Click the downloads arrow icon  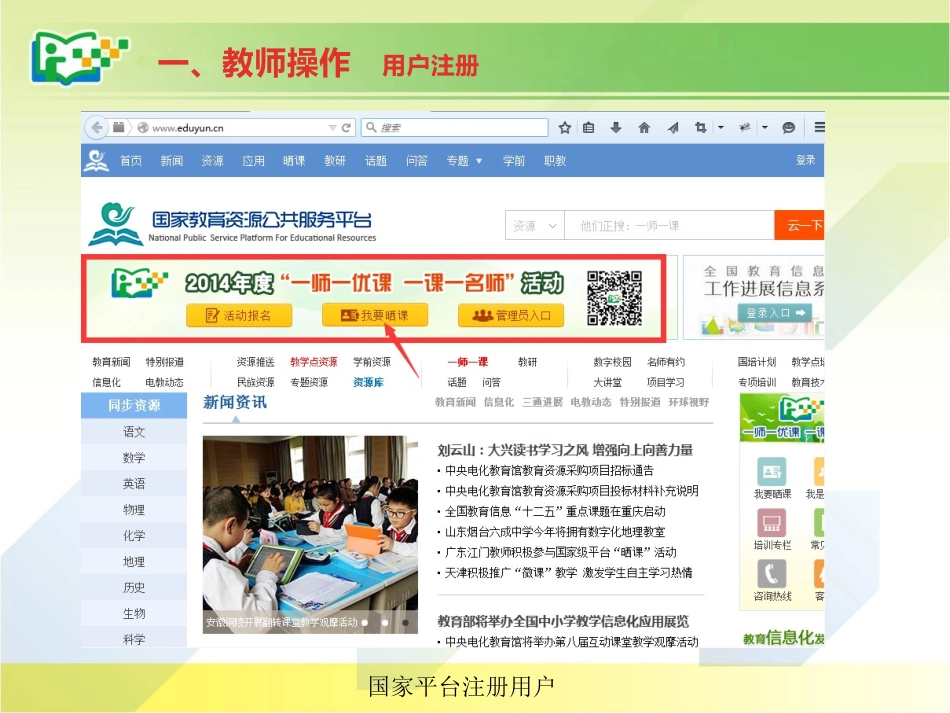[616, 127]
